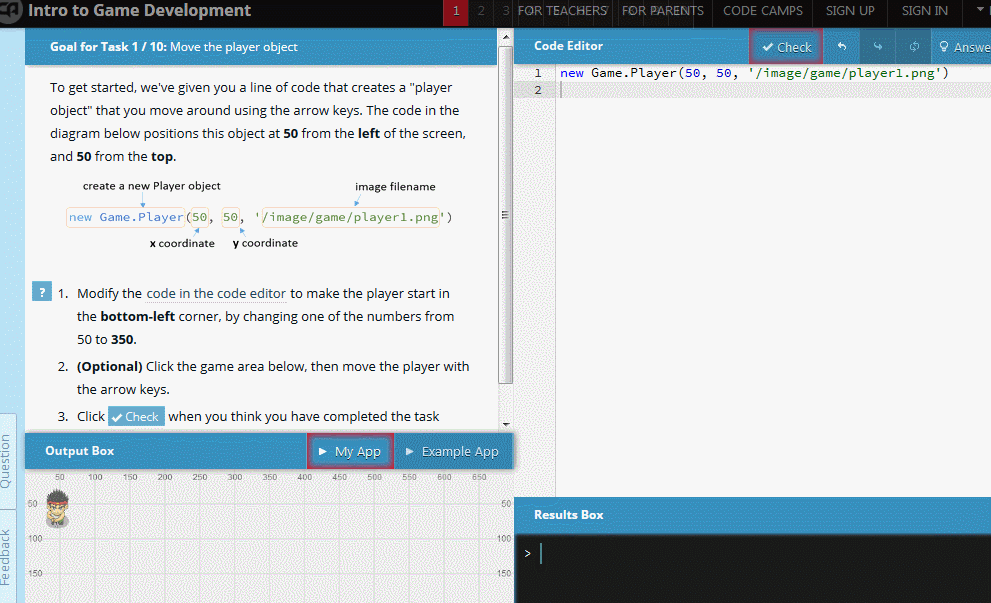The height and width of the screenshot is (603, 991).
Task: Redo with the redo arrow icon
Action: [877, 46]
